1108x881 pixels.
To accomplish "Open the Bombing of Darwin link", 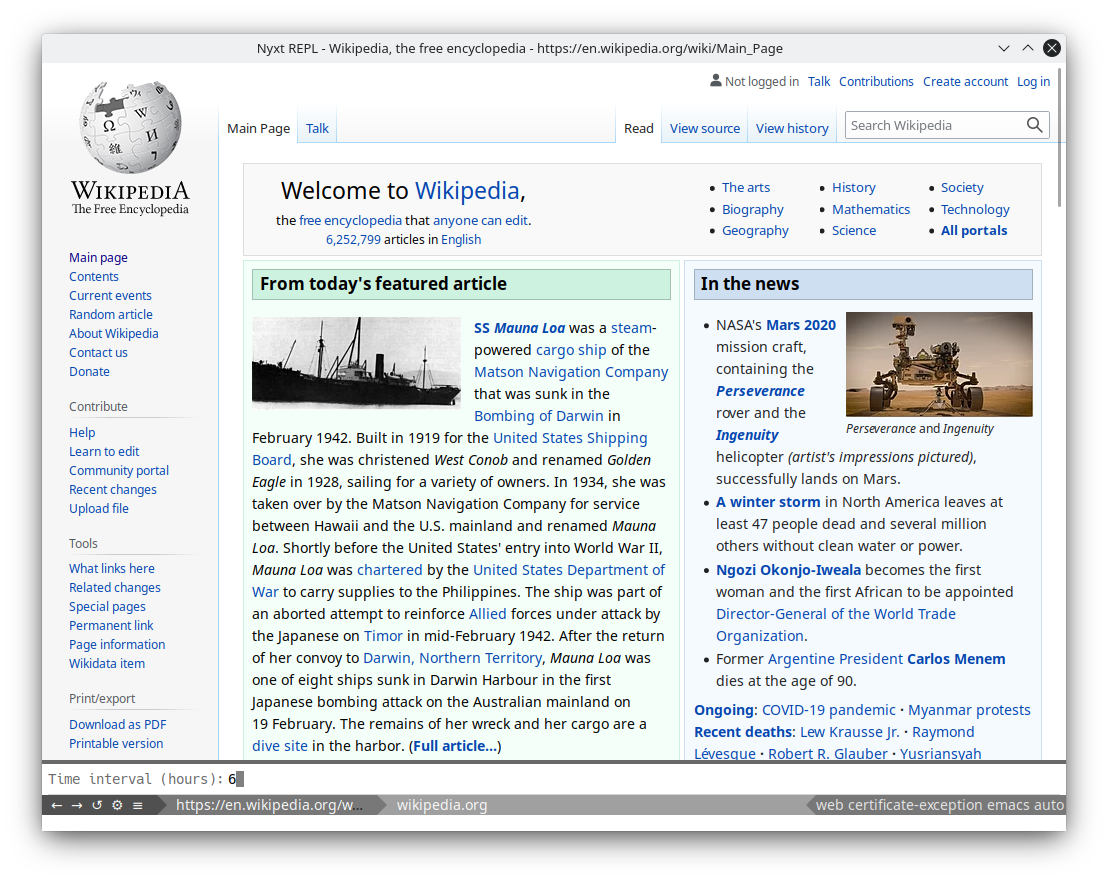I will coord(539,416).
